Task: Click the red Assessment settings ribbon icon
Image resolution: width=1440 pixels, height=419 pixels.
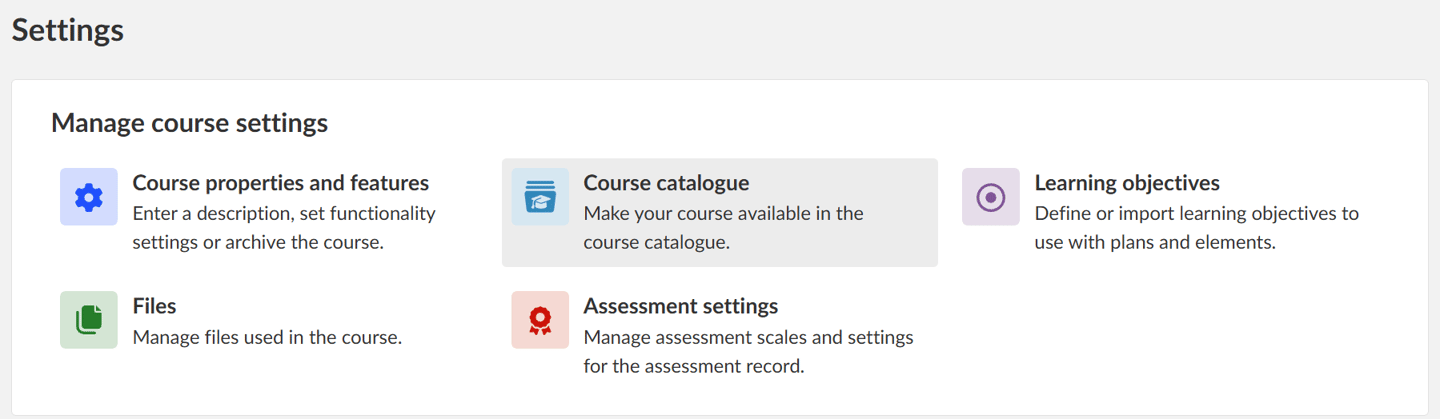Action: (540, 320)
